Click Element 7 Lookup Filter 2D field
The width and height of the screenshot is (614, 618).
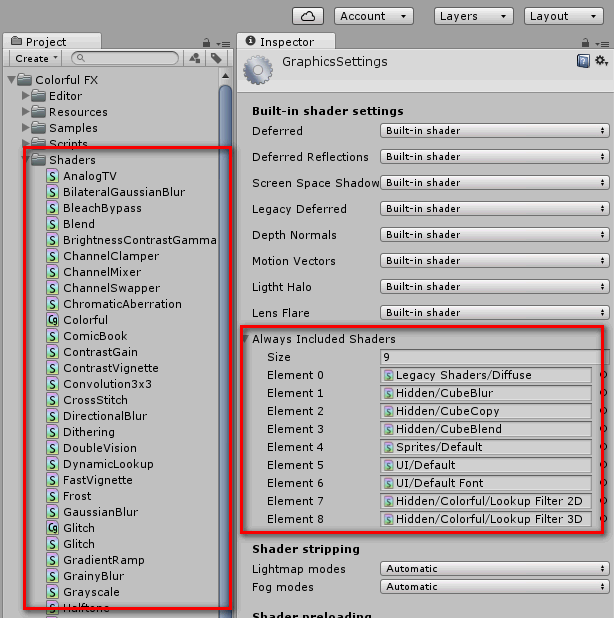click(486, 501)
